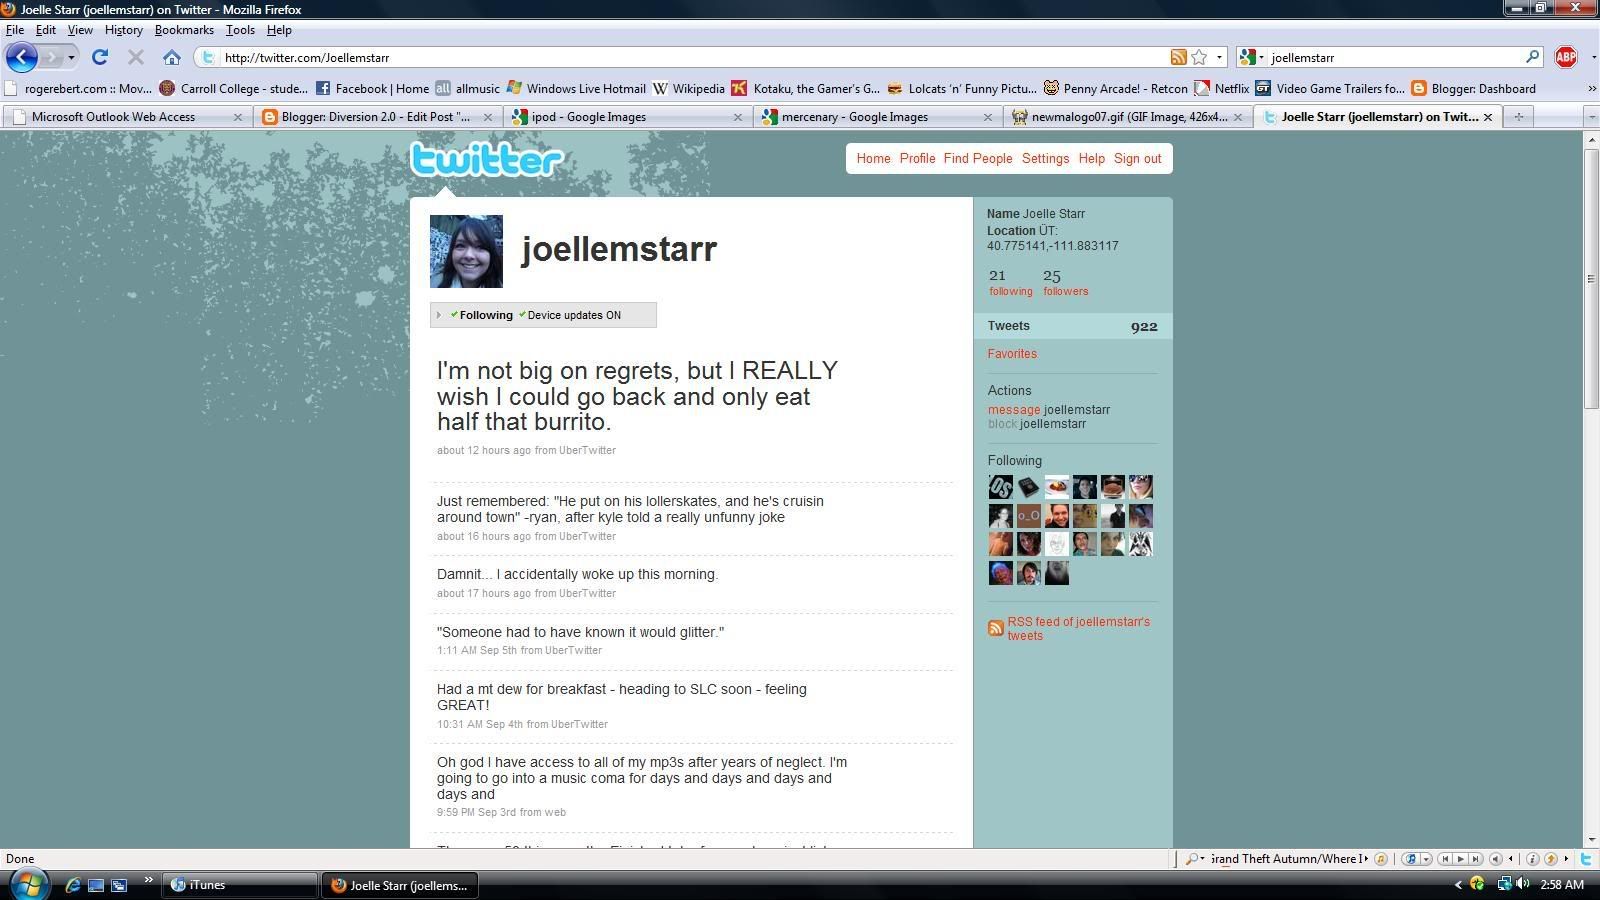Image resolution: width=1600 pixels, height=900 pixels.
Task: Click the Twitter logo
Action: click(x=487, y=159)
